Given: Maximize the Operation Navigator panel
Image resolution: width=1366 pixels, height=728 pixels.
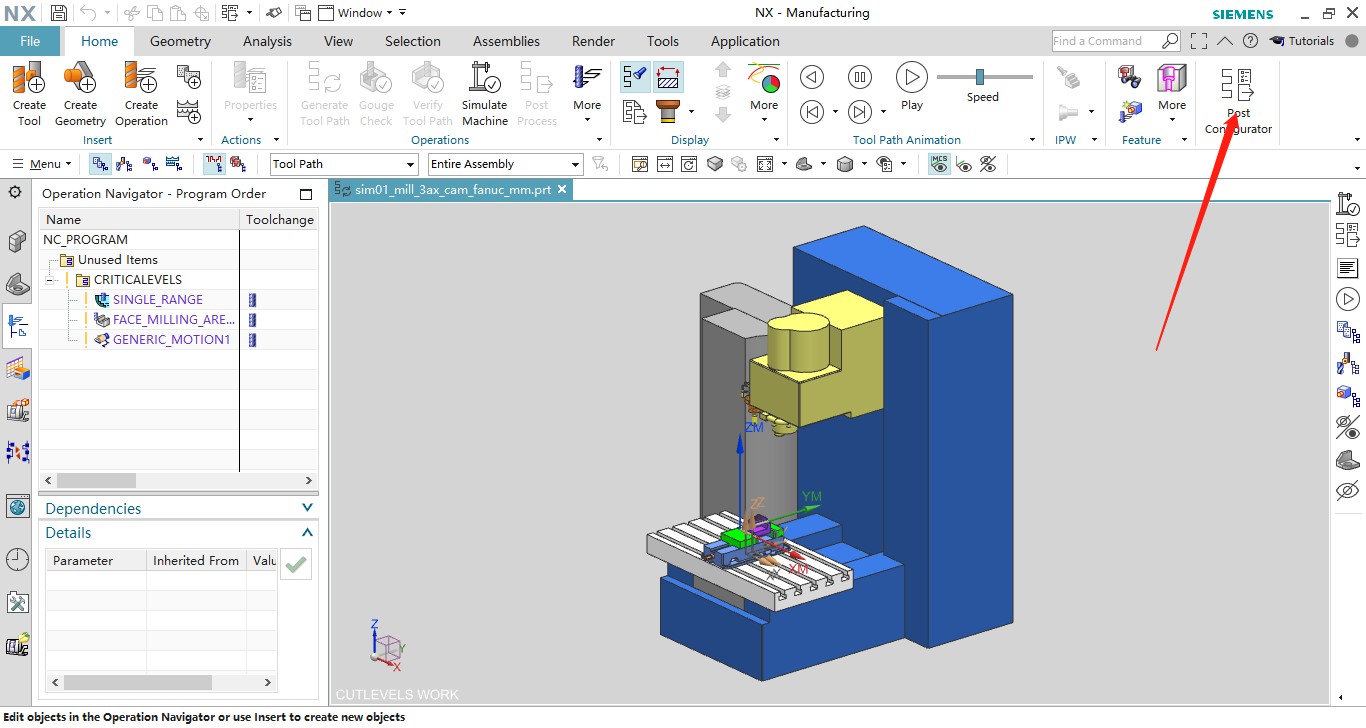Looking at the screenshot, I should [x=306, y=194].
